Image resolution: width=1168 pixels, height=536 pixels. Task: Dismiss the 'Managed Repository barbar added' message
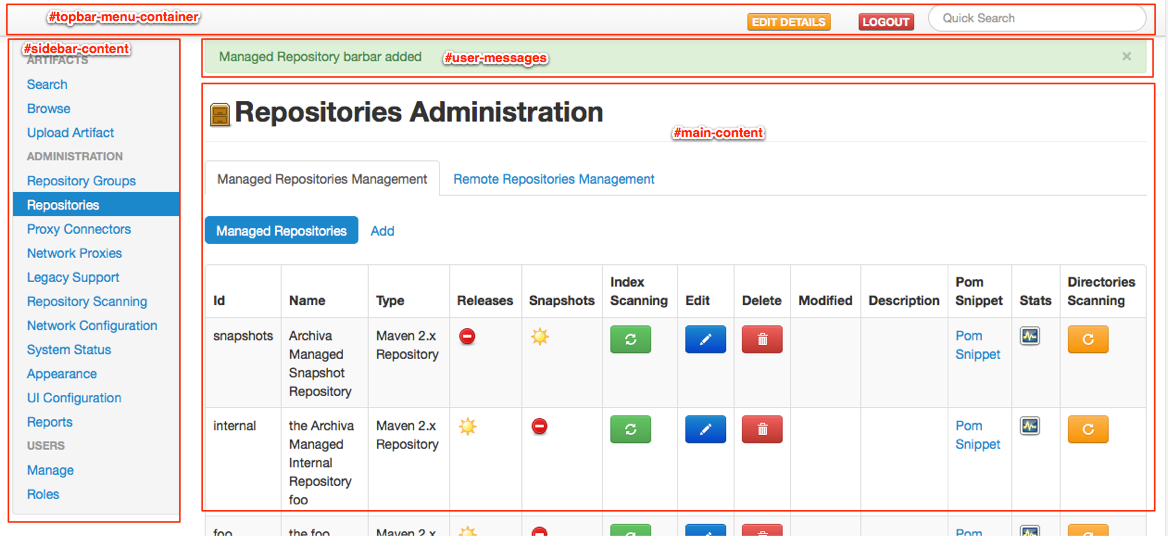pos(1126,57)
